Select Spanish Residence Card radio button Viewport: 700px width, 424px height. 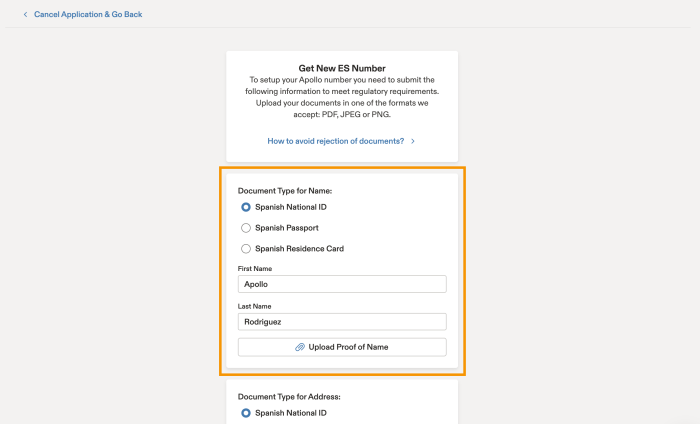[x=246, y=249]
